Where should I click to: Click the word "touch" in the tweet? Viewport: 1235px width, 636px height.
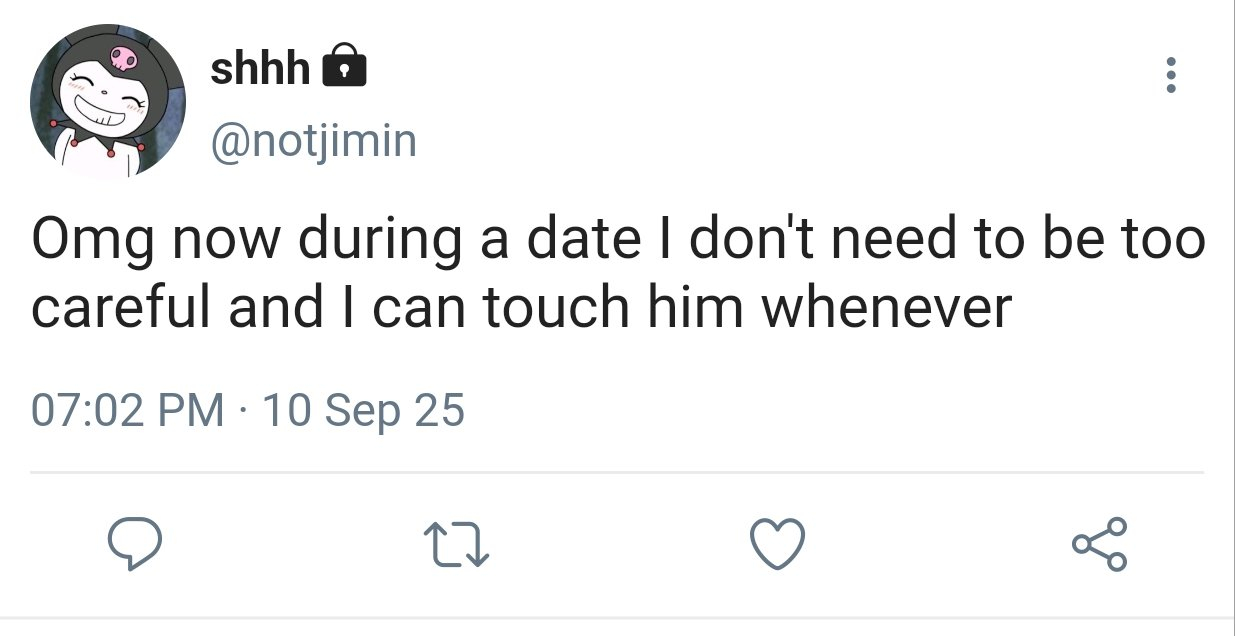tap(557, 309)
